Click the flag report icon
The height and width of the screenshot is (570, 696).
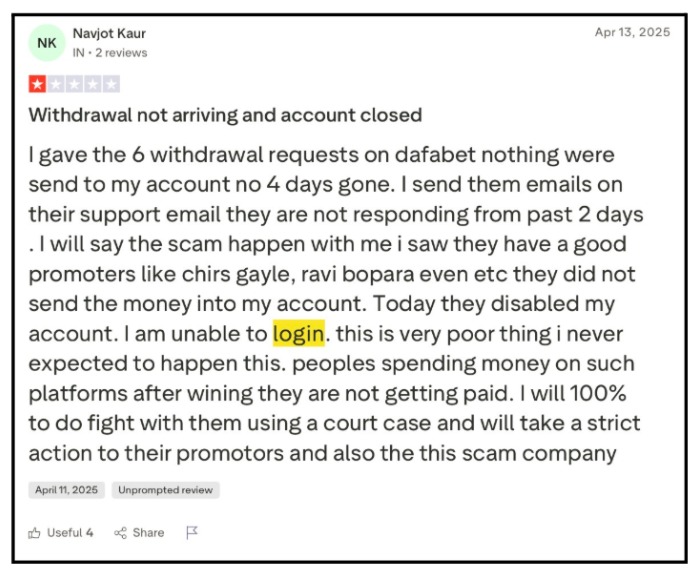point(191,533)
